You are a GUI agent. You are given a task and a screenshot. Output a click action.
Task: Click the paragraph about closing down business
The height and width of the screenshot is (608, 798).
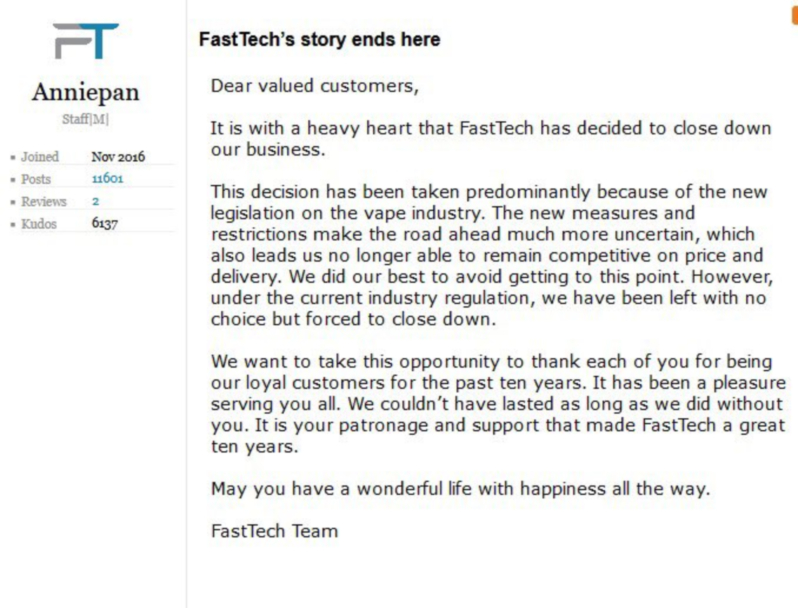coord(491,138)
